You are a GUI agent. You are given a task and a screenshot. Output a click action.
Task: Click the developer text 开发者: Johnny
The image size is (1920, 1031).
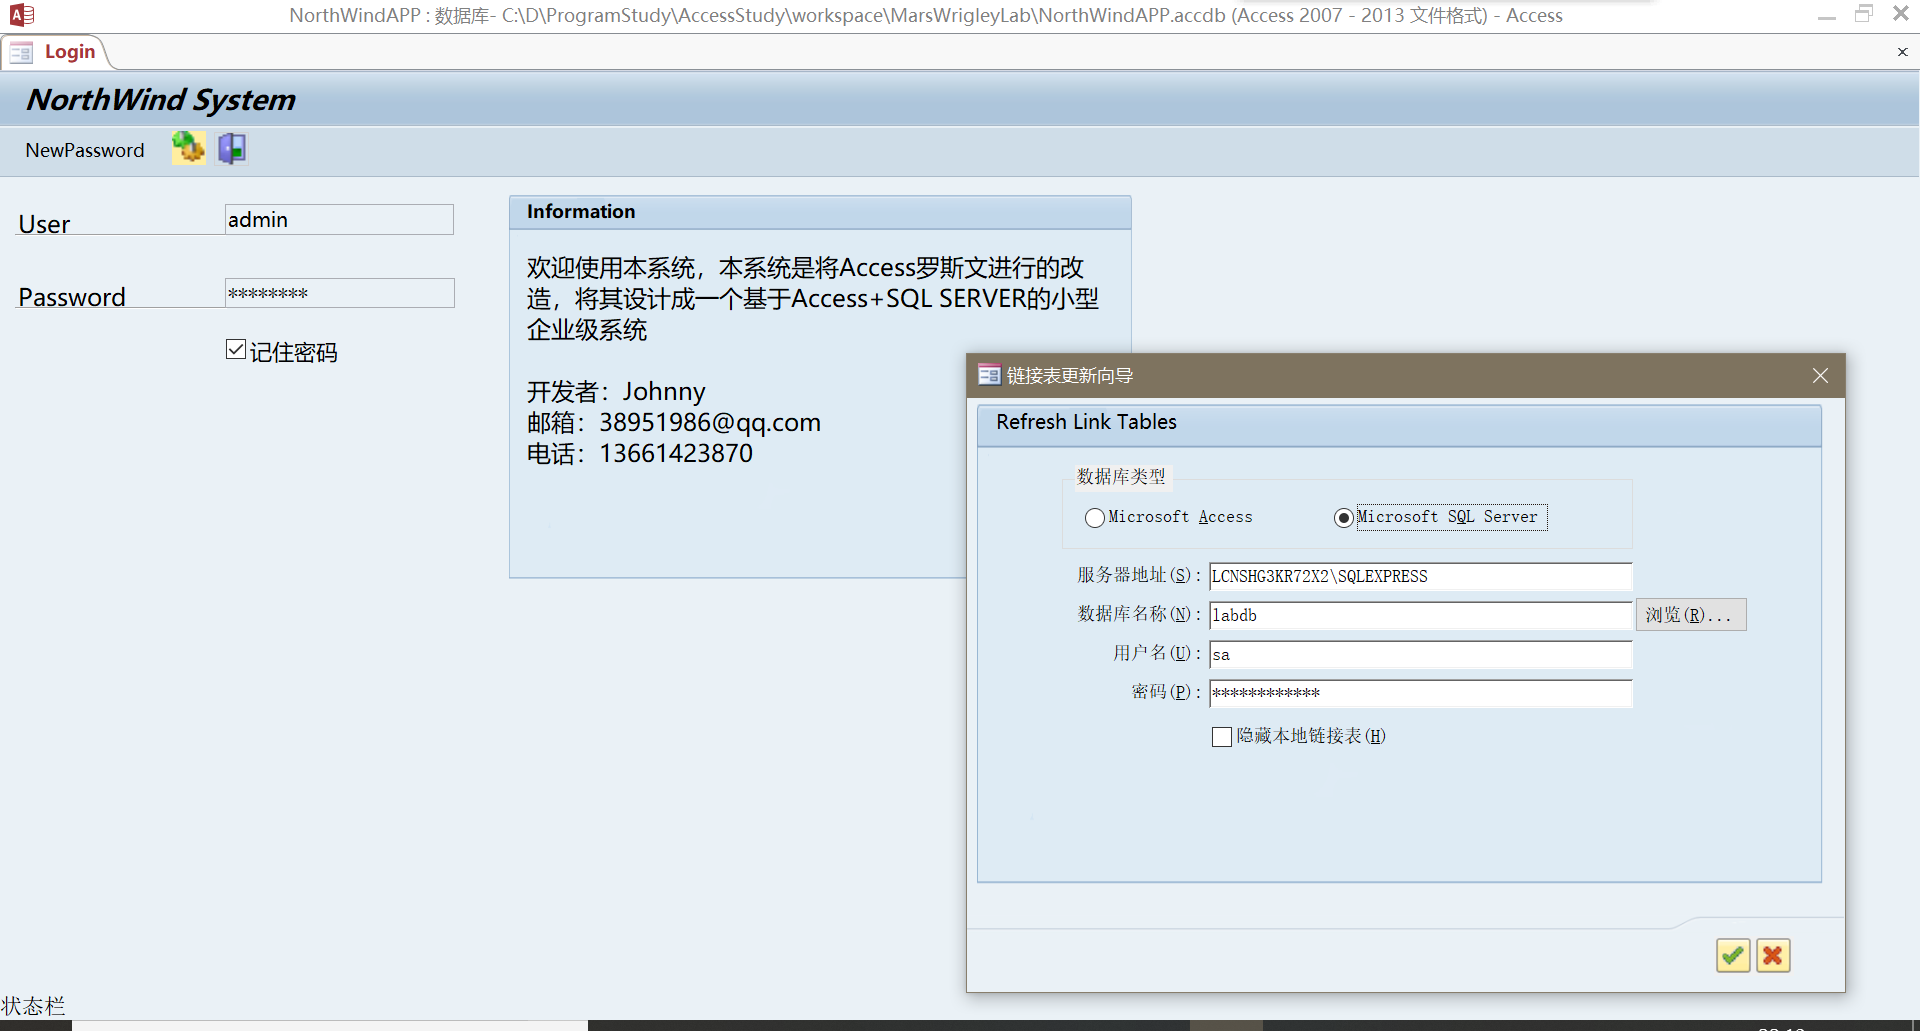616,392
